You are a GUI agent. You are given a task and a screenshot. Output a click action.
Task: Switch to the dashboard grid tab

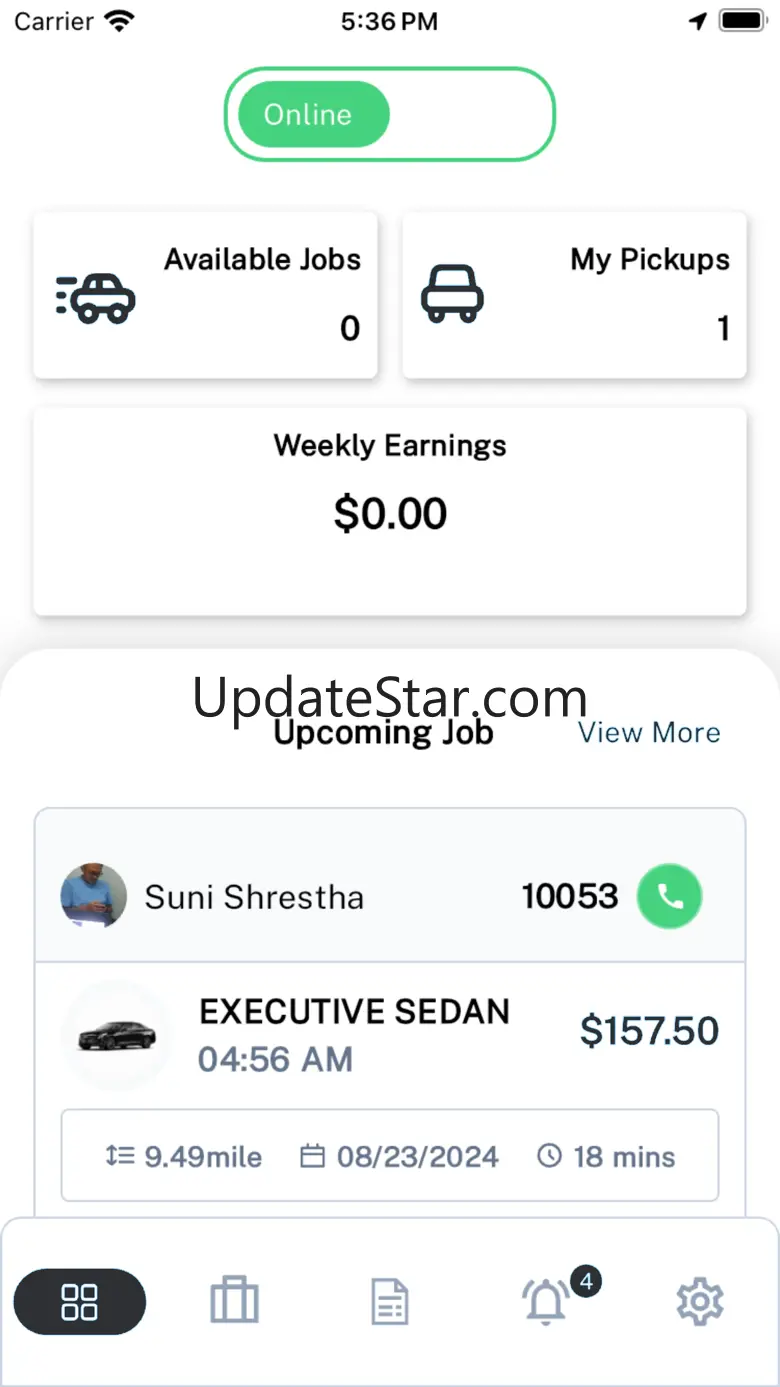[80, 1302]
